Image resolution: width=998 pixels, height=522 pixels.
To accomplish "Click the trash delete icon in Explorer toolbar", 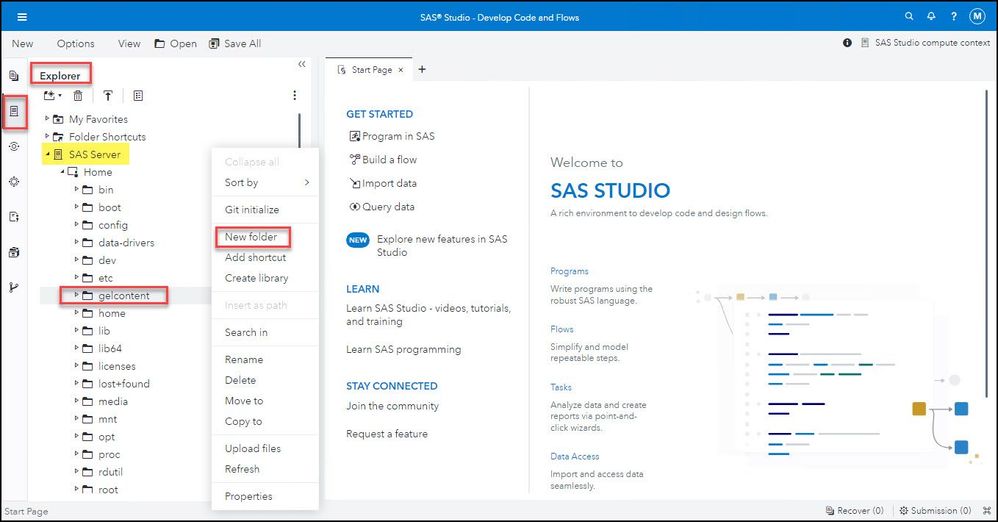I will click(78, 96).
